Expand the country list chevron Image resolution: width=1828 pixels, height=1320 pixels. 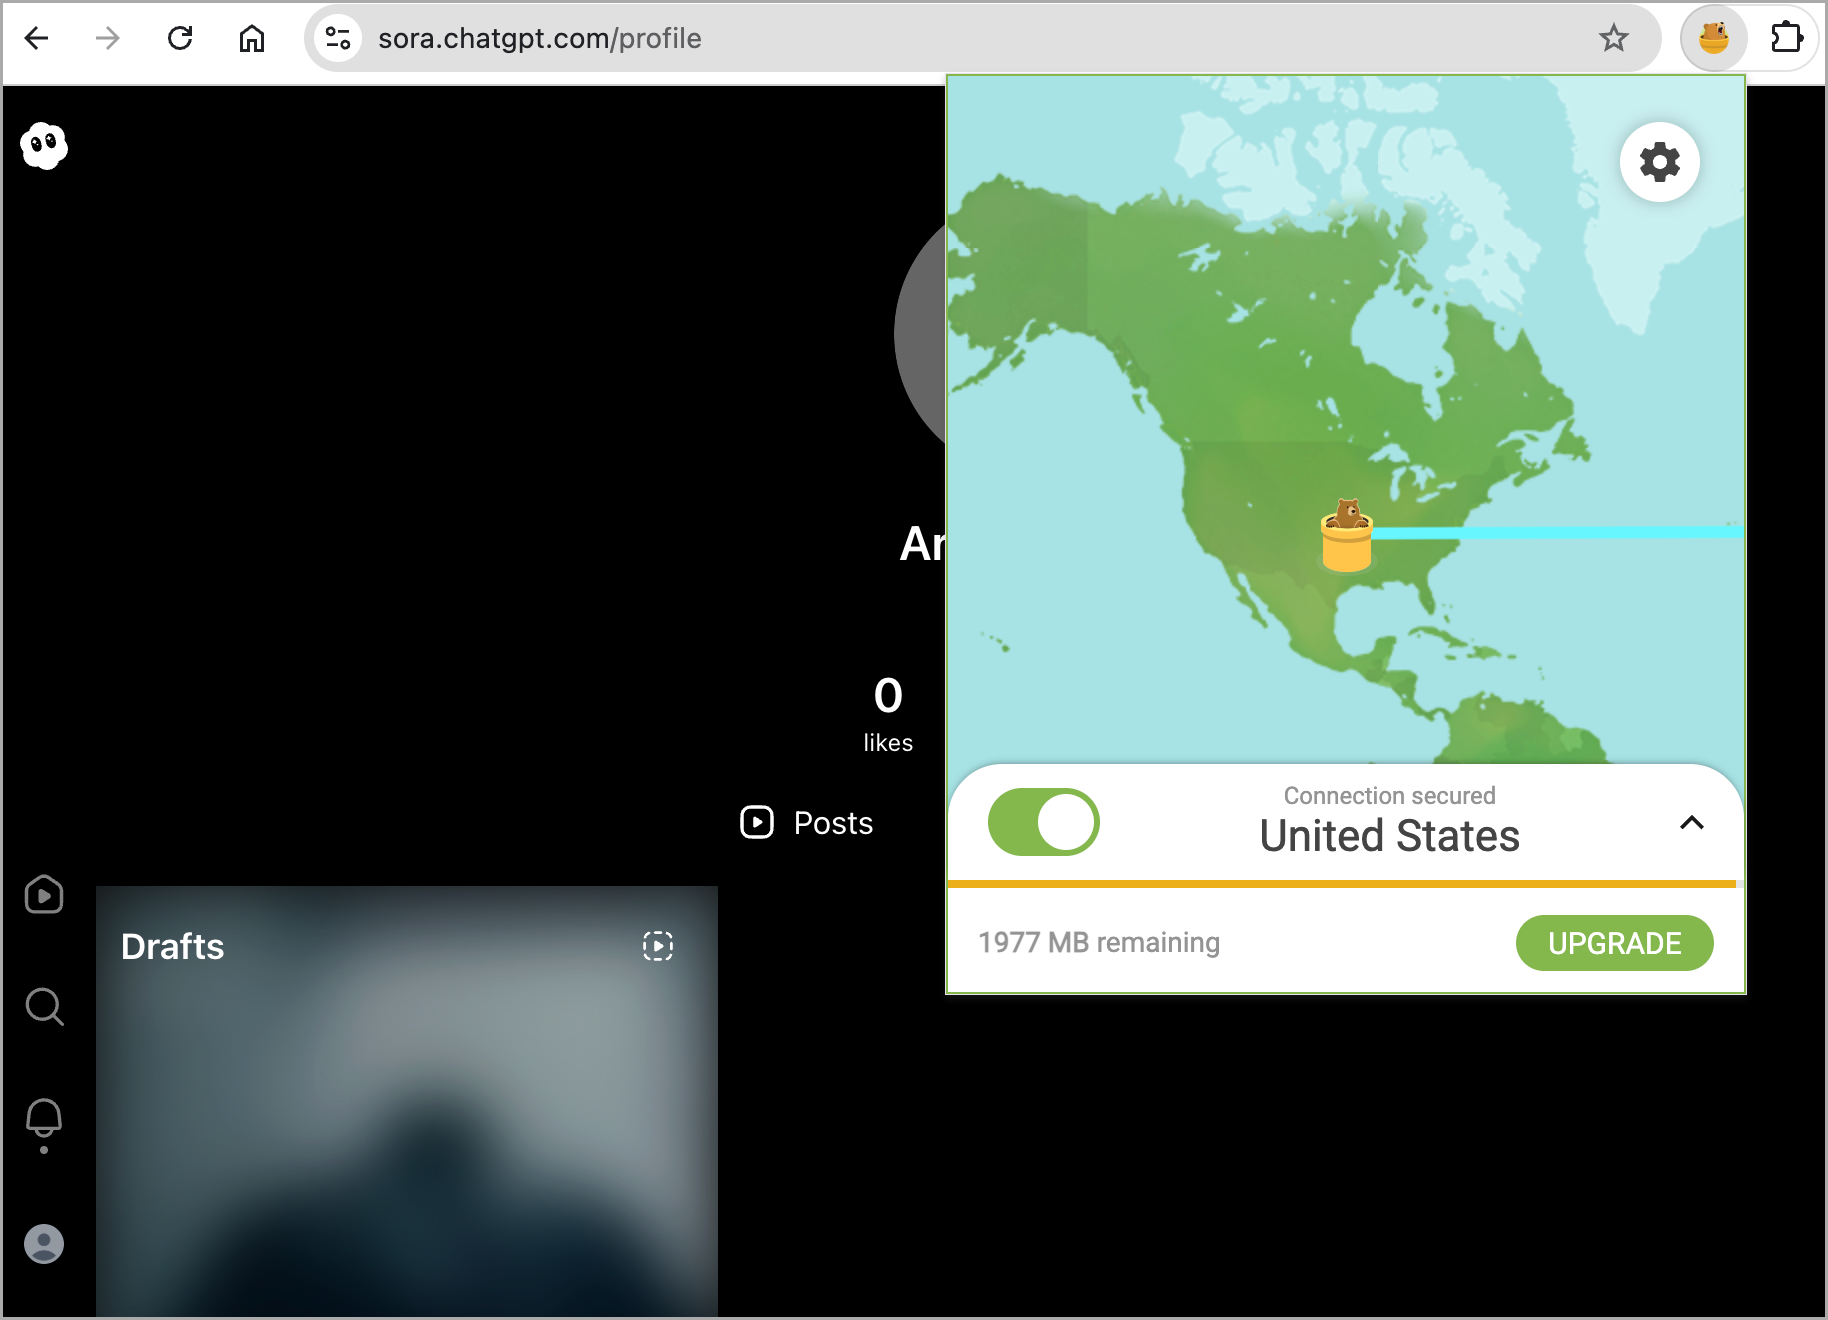[x=1691, y=823]
